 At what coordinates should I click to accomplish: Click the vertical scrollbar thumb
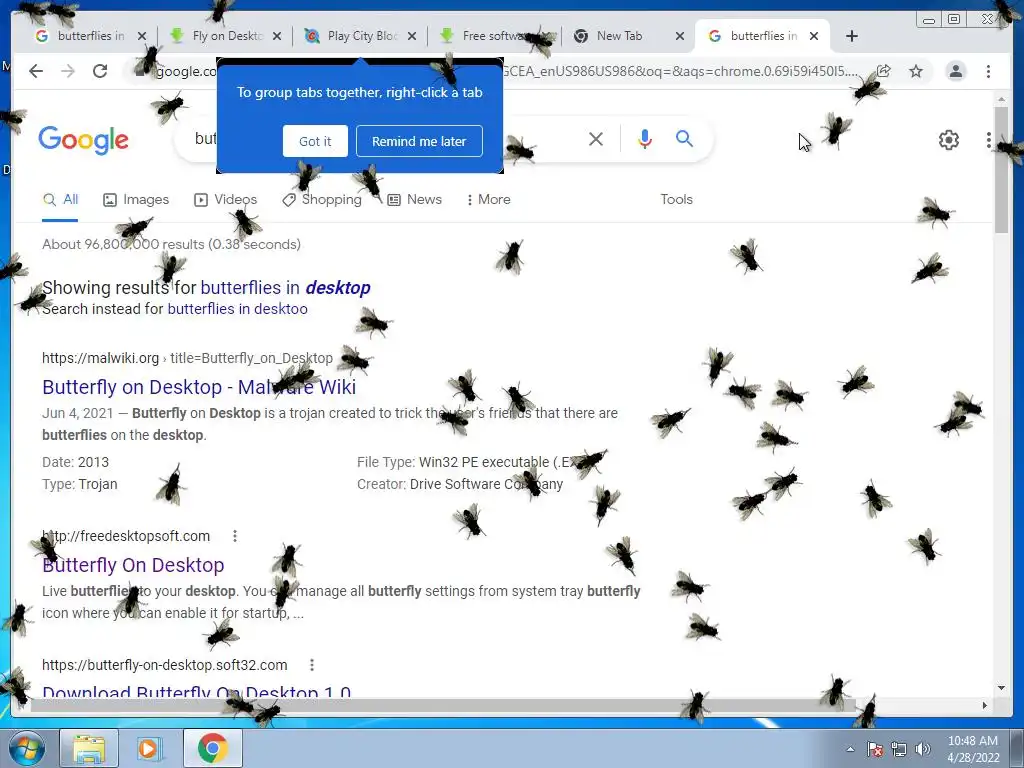1001,170
